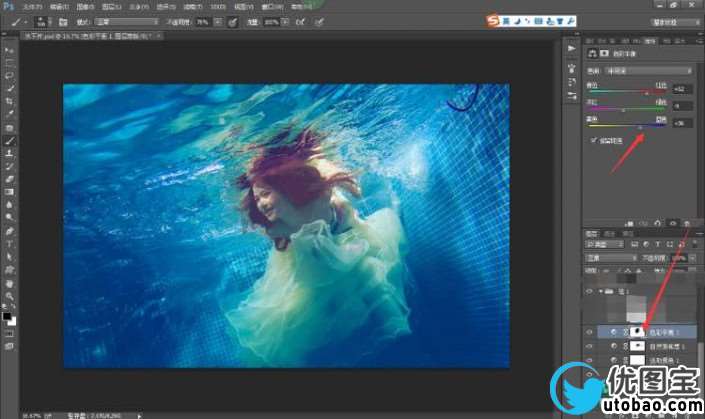Open the 文件 File menu
This screenshot has width=705, height=419.
32,7
